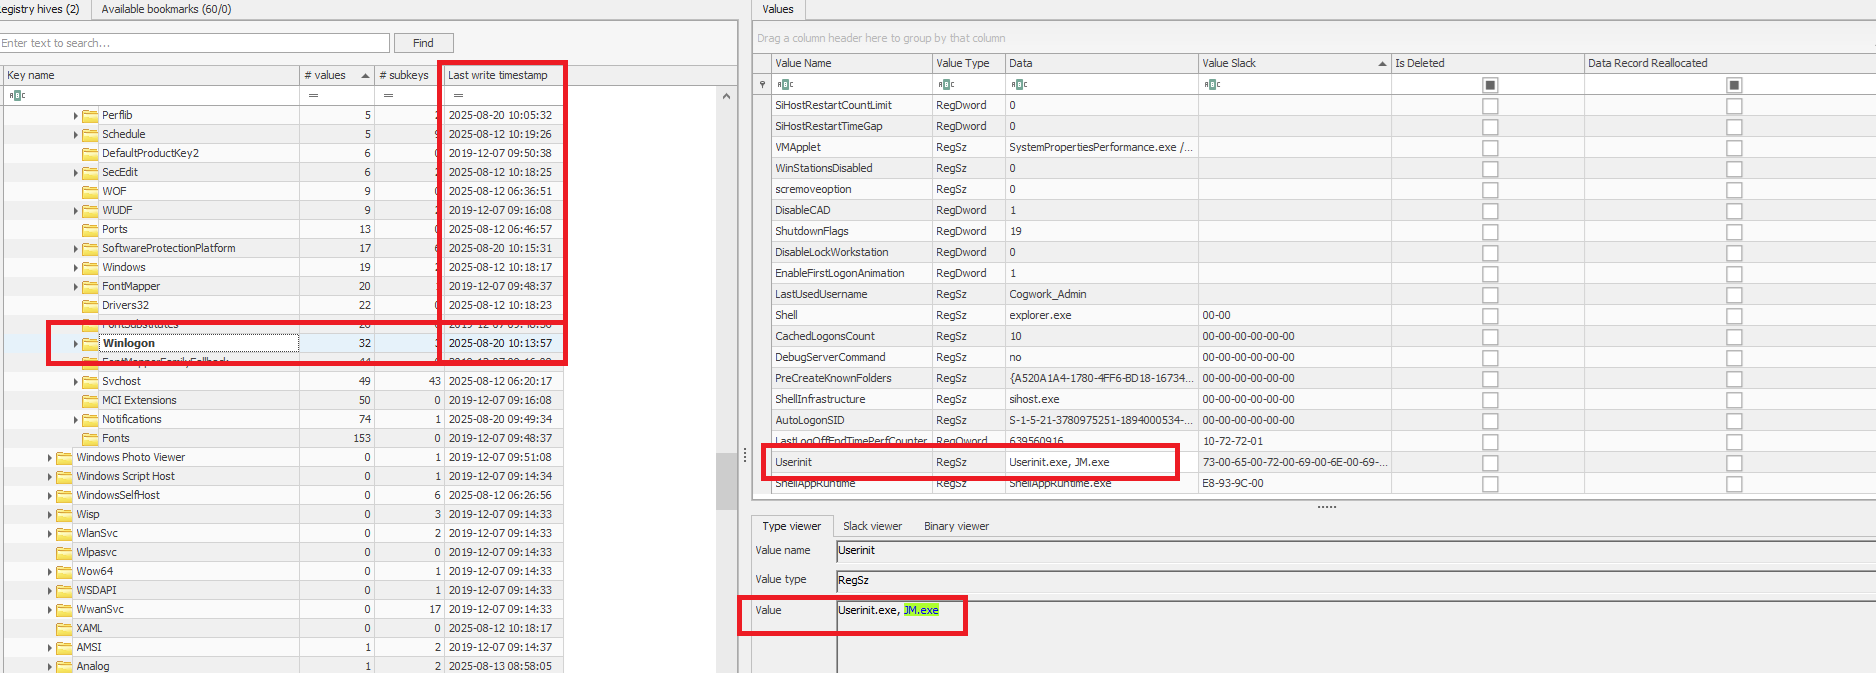Switch to the Slack viewer tab
The image size is (1876, 673).
(872, 526)
